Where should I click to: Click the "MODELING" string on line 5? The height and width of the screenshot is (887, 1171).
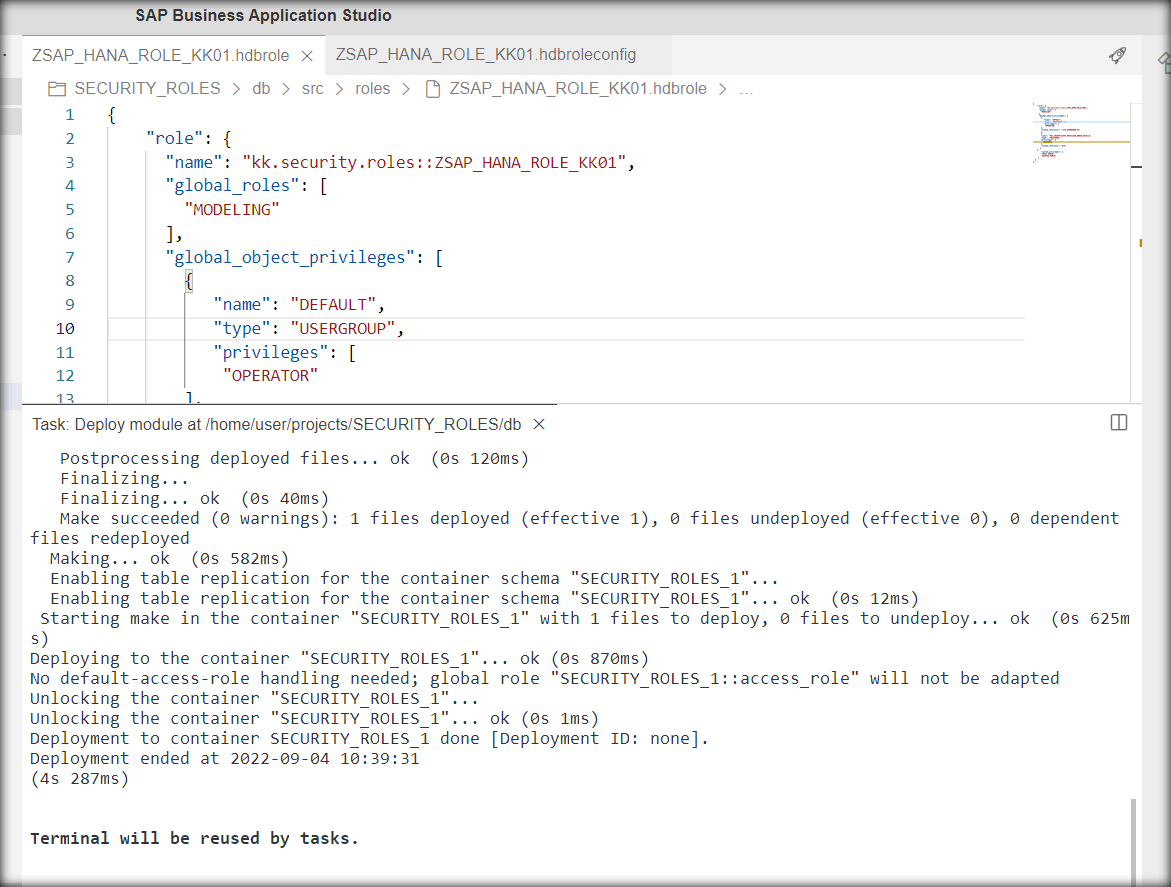point(231,209)
